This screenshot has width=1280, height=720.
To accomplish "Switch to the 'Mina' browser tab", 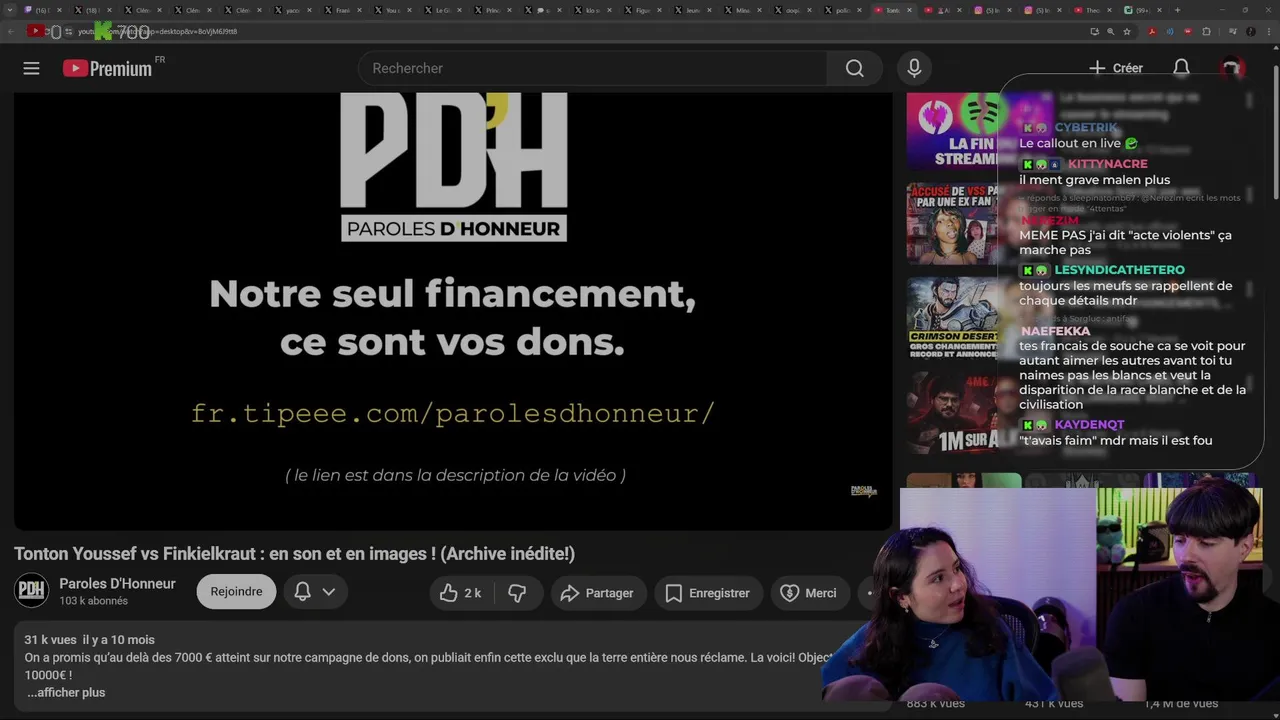I will pos(742,10).
